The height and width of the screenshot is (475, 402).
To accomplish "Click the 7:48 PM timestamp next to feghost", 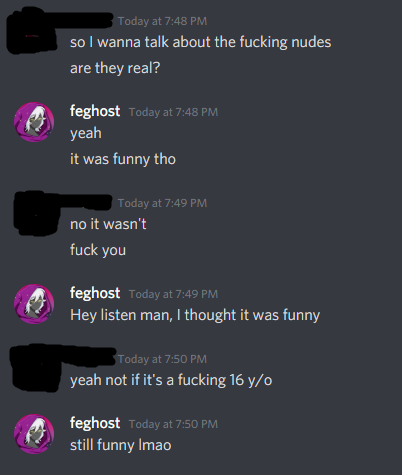I will click(173, 112).
